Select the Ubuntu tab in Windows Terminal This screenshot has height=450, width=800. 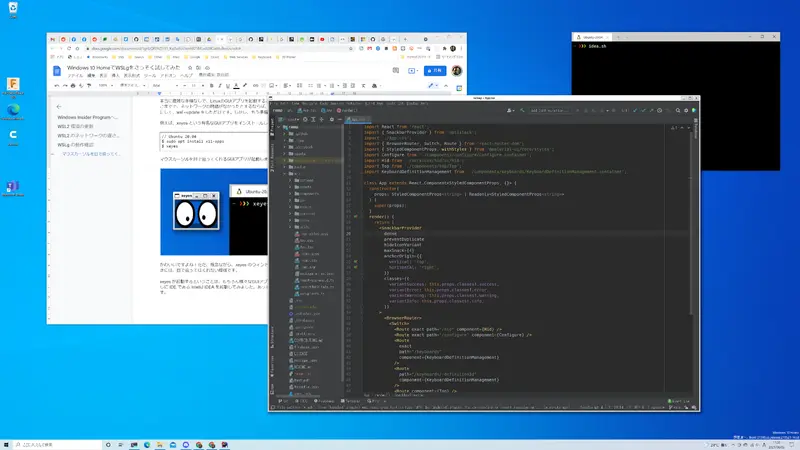(592, 37)
